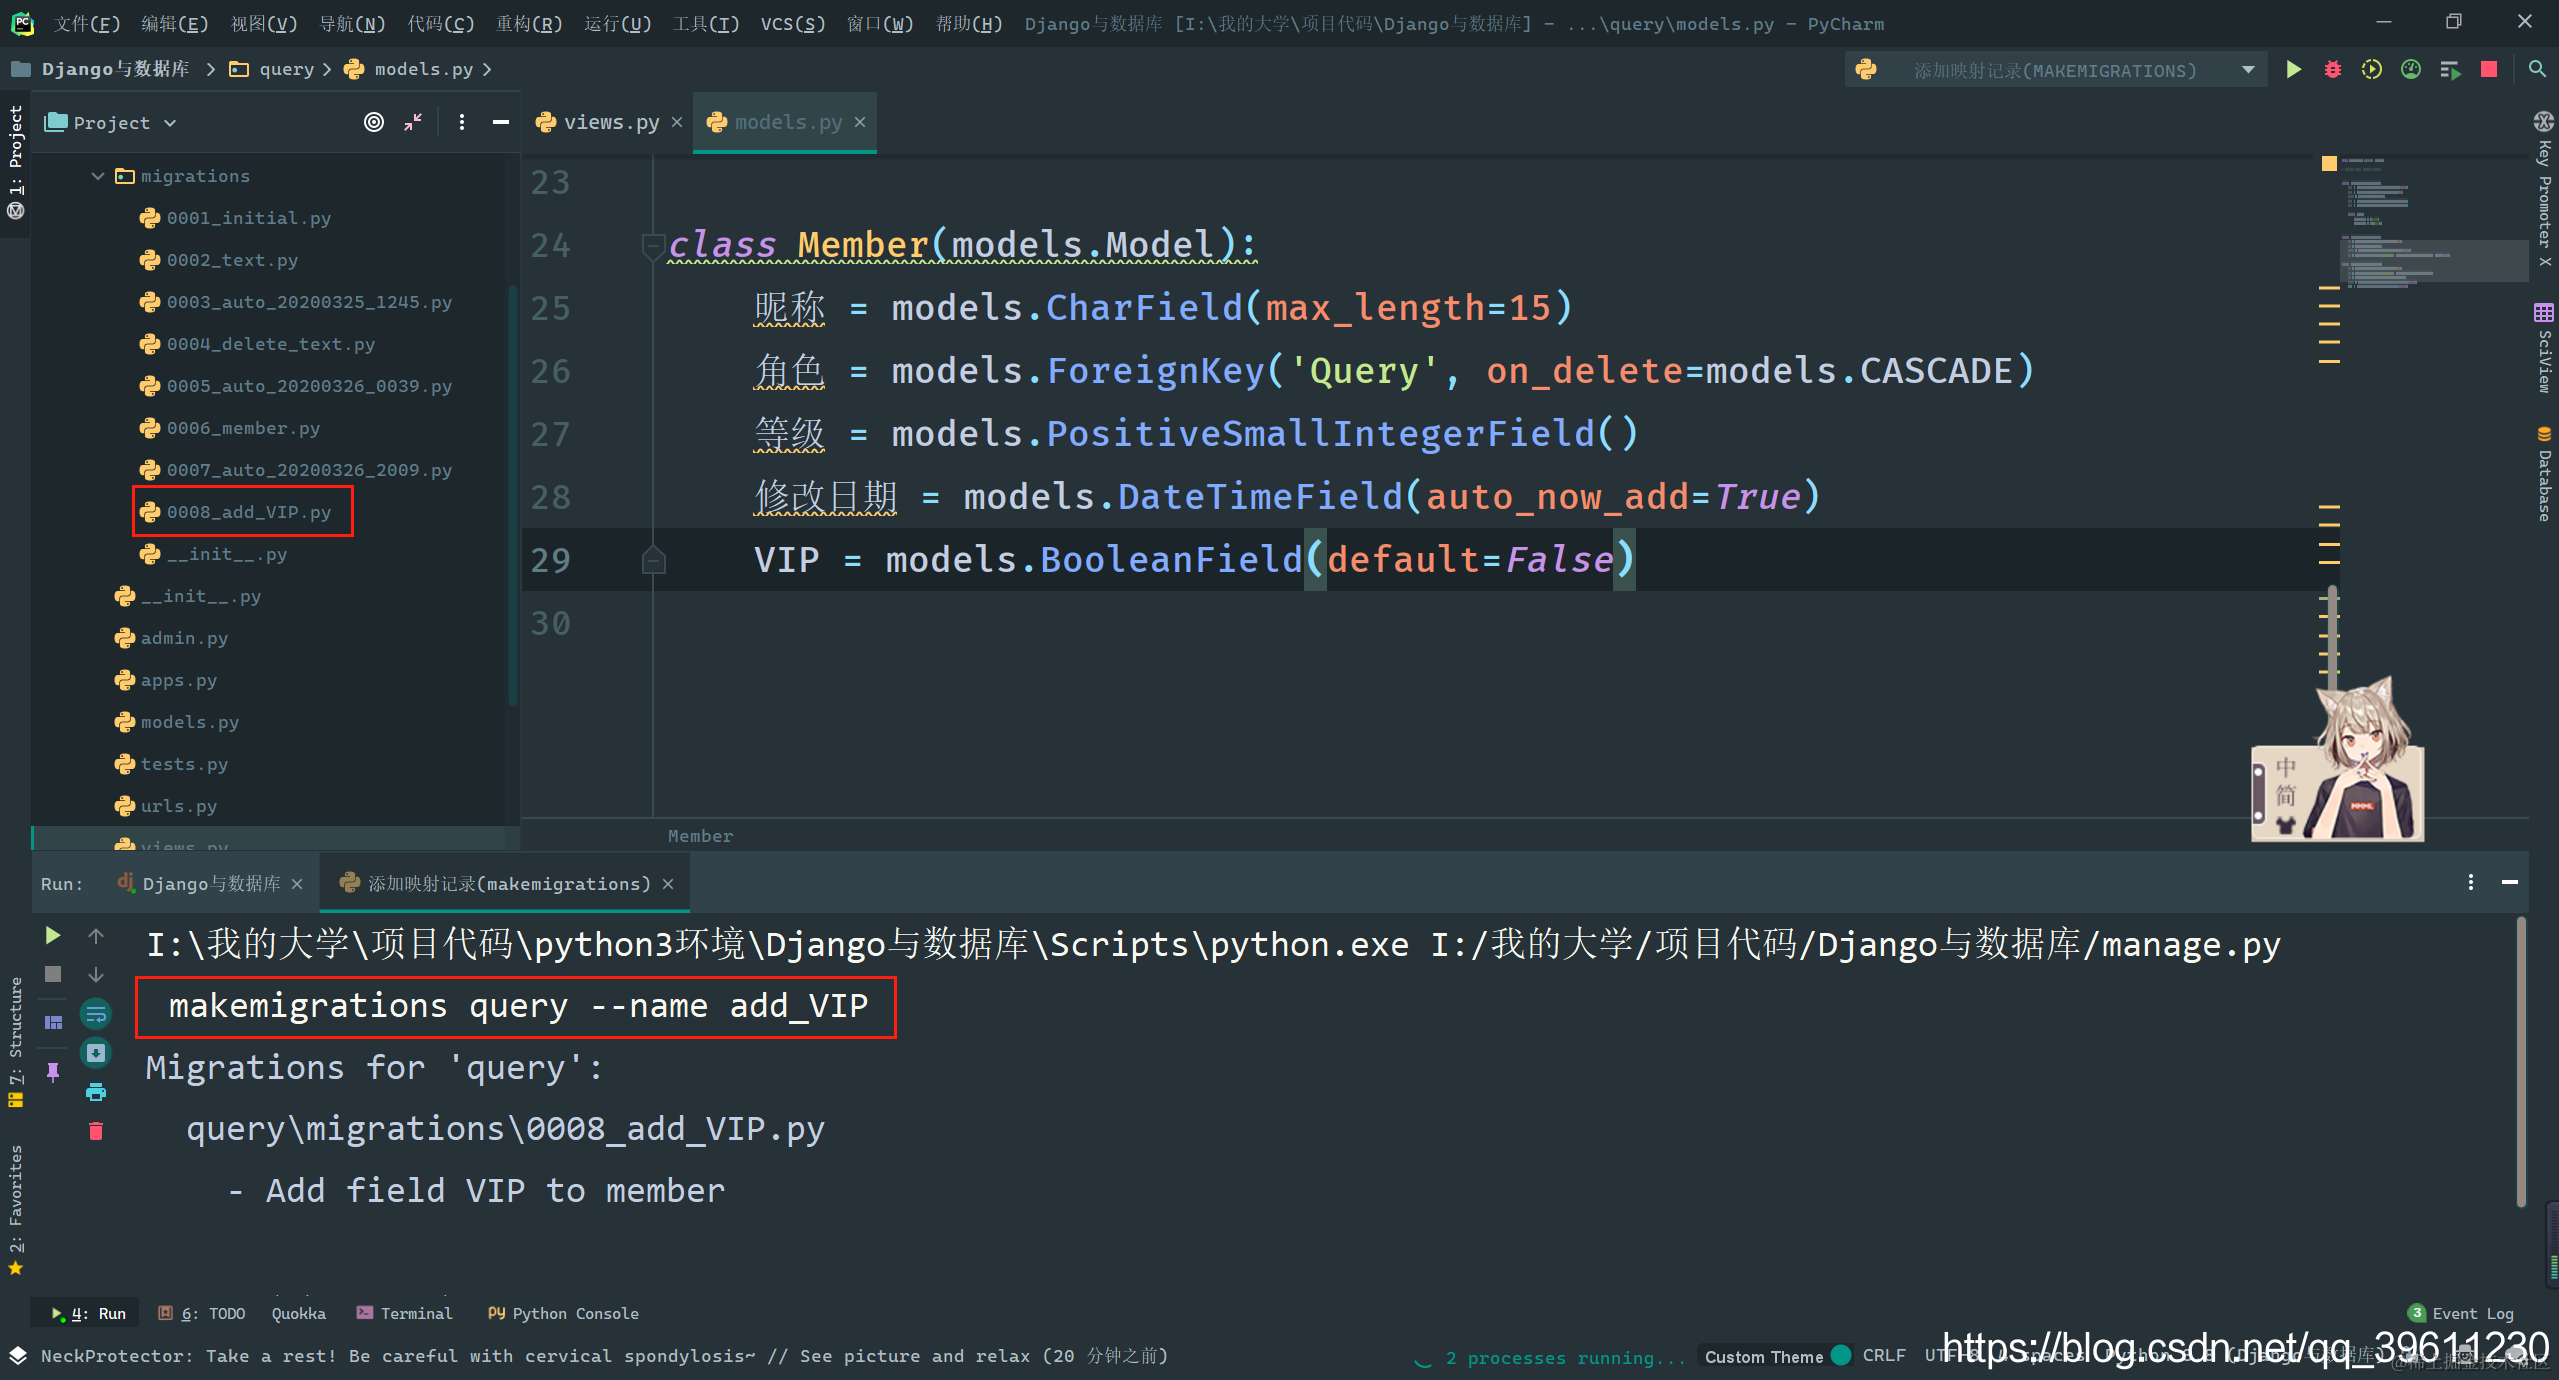The image size is (2559, 1380).
Task: Open the 6: TODO tool window
Action: (x=202, y=1313)
